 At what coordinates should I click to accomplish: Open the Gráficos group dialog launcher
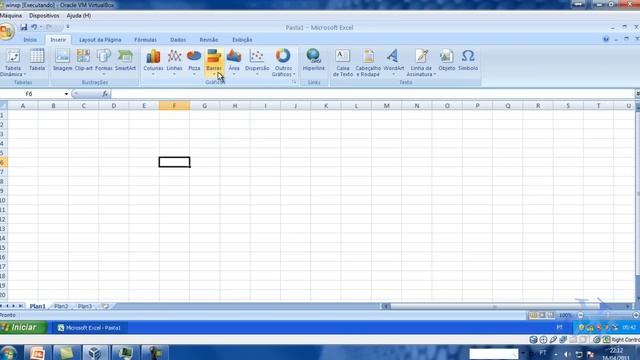(x=293, y=82)
